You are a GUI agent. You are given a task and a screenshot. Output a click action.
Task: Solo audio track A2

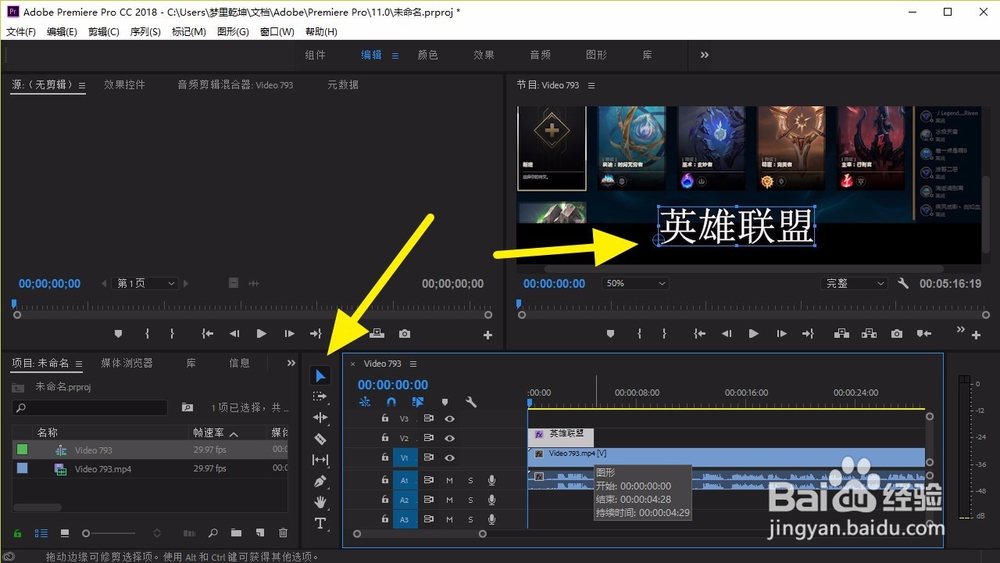point(471,500)
